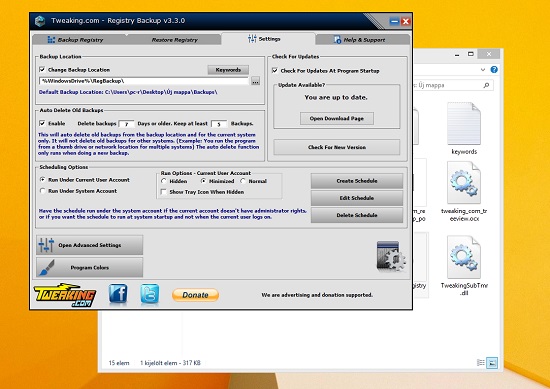Viewport: 550px width, 389px height.
Task: Toggle Auto Delete Enable checkbox
Action: pos(42,123)
